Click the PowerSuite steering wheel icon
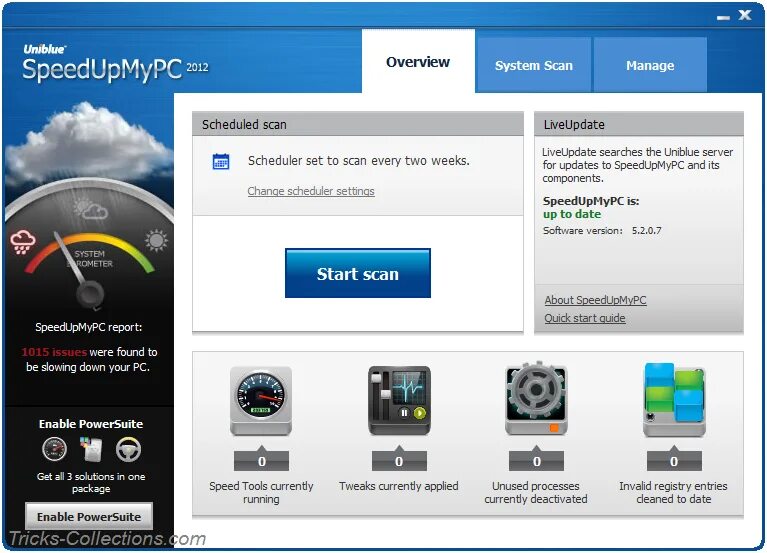Image resolution: width=767 pixels, height=553 pixels. (128, 449)
